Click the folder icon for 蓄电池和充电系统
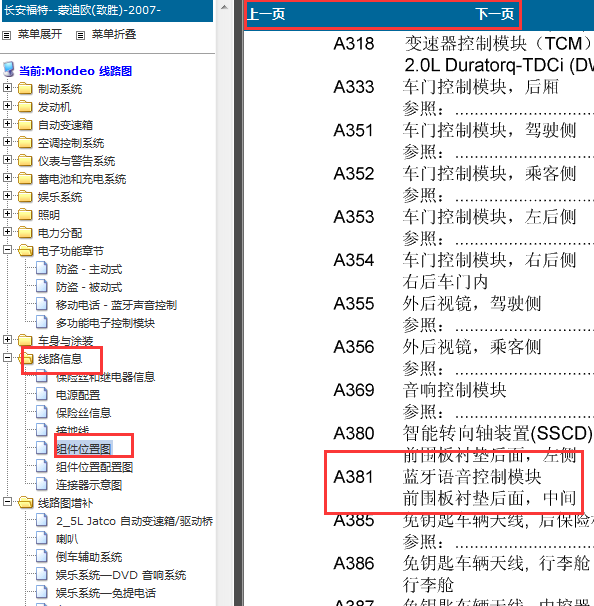 (25, 179)
